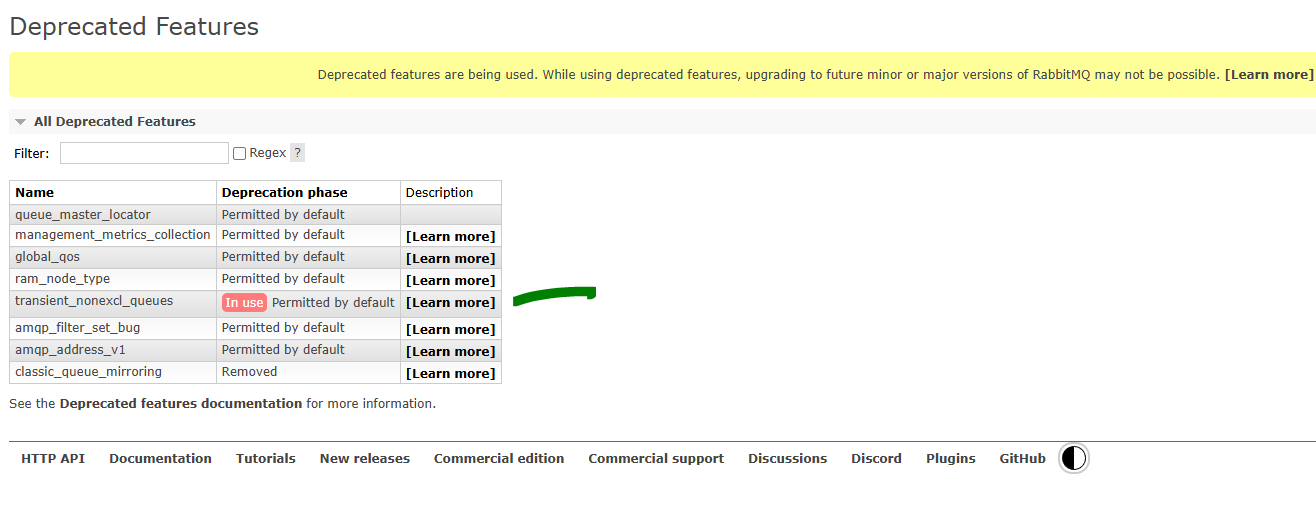Open Learn more for classic_queue_mirroring
Screen dimensions: 1316x521
pos(450,373)
